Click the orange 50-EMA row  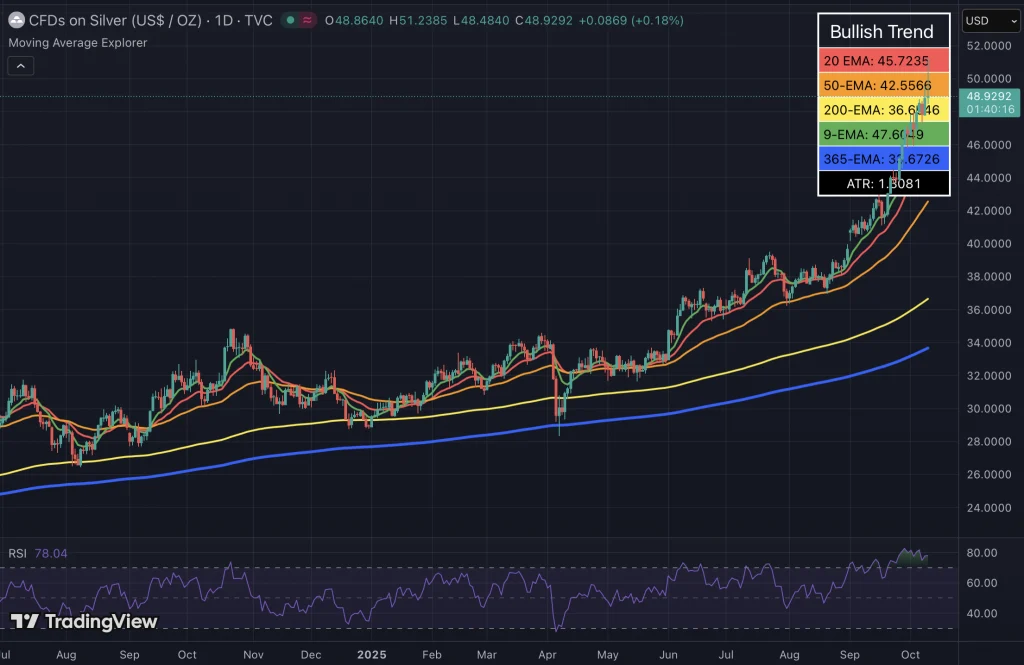pos(883,85)
